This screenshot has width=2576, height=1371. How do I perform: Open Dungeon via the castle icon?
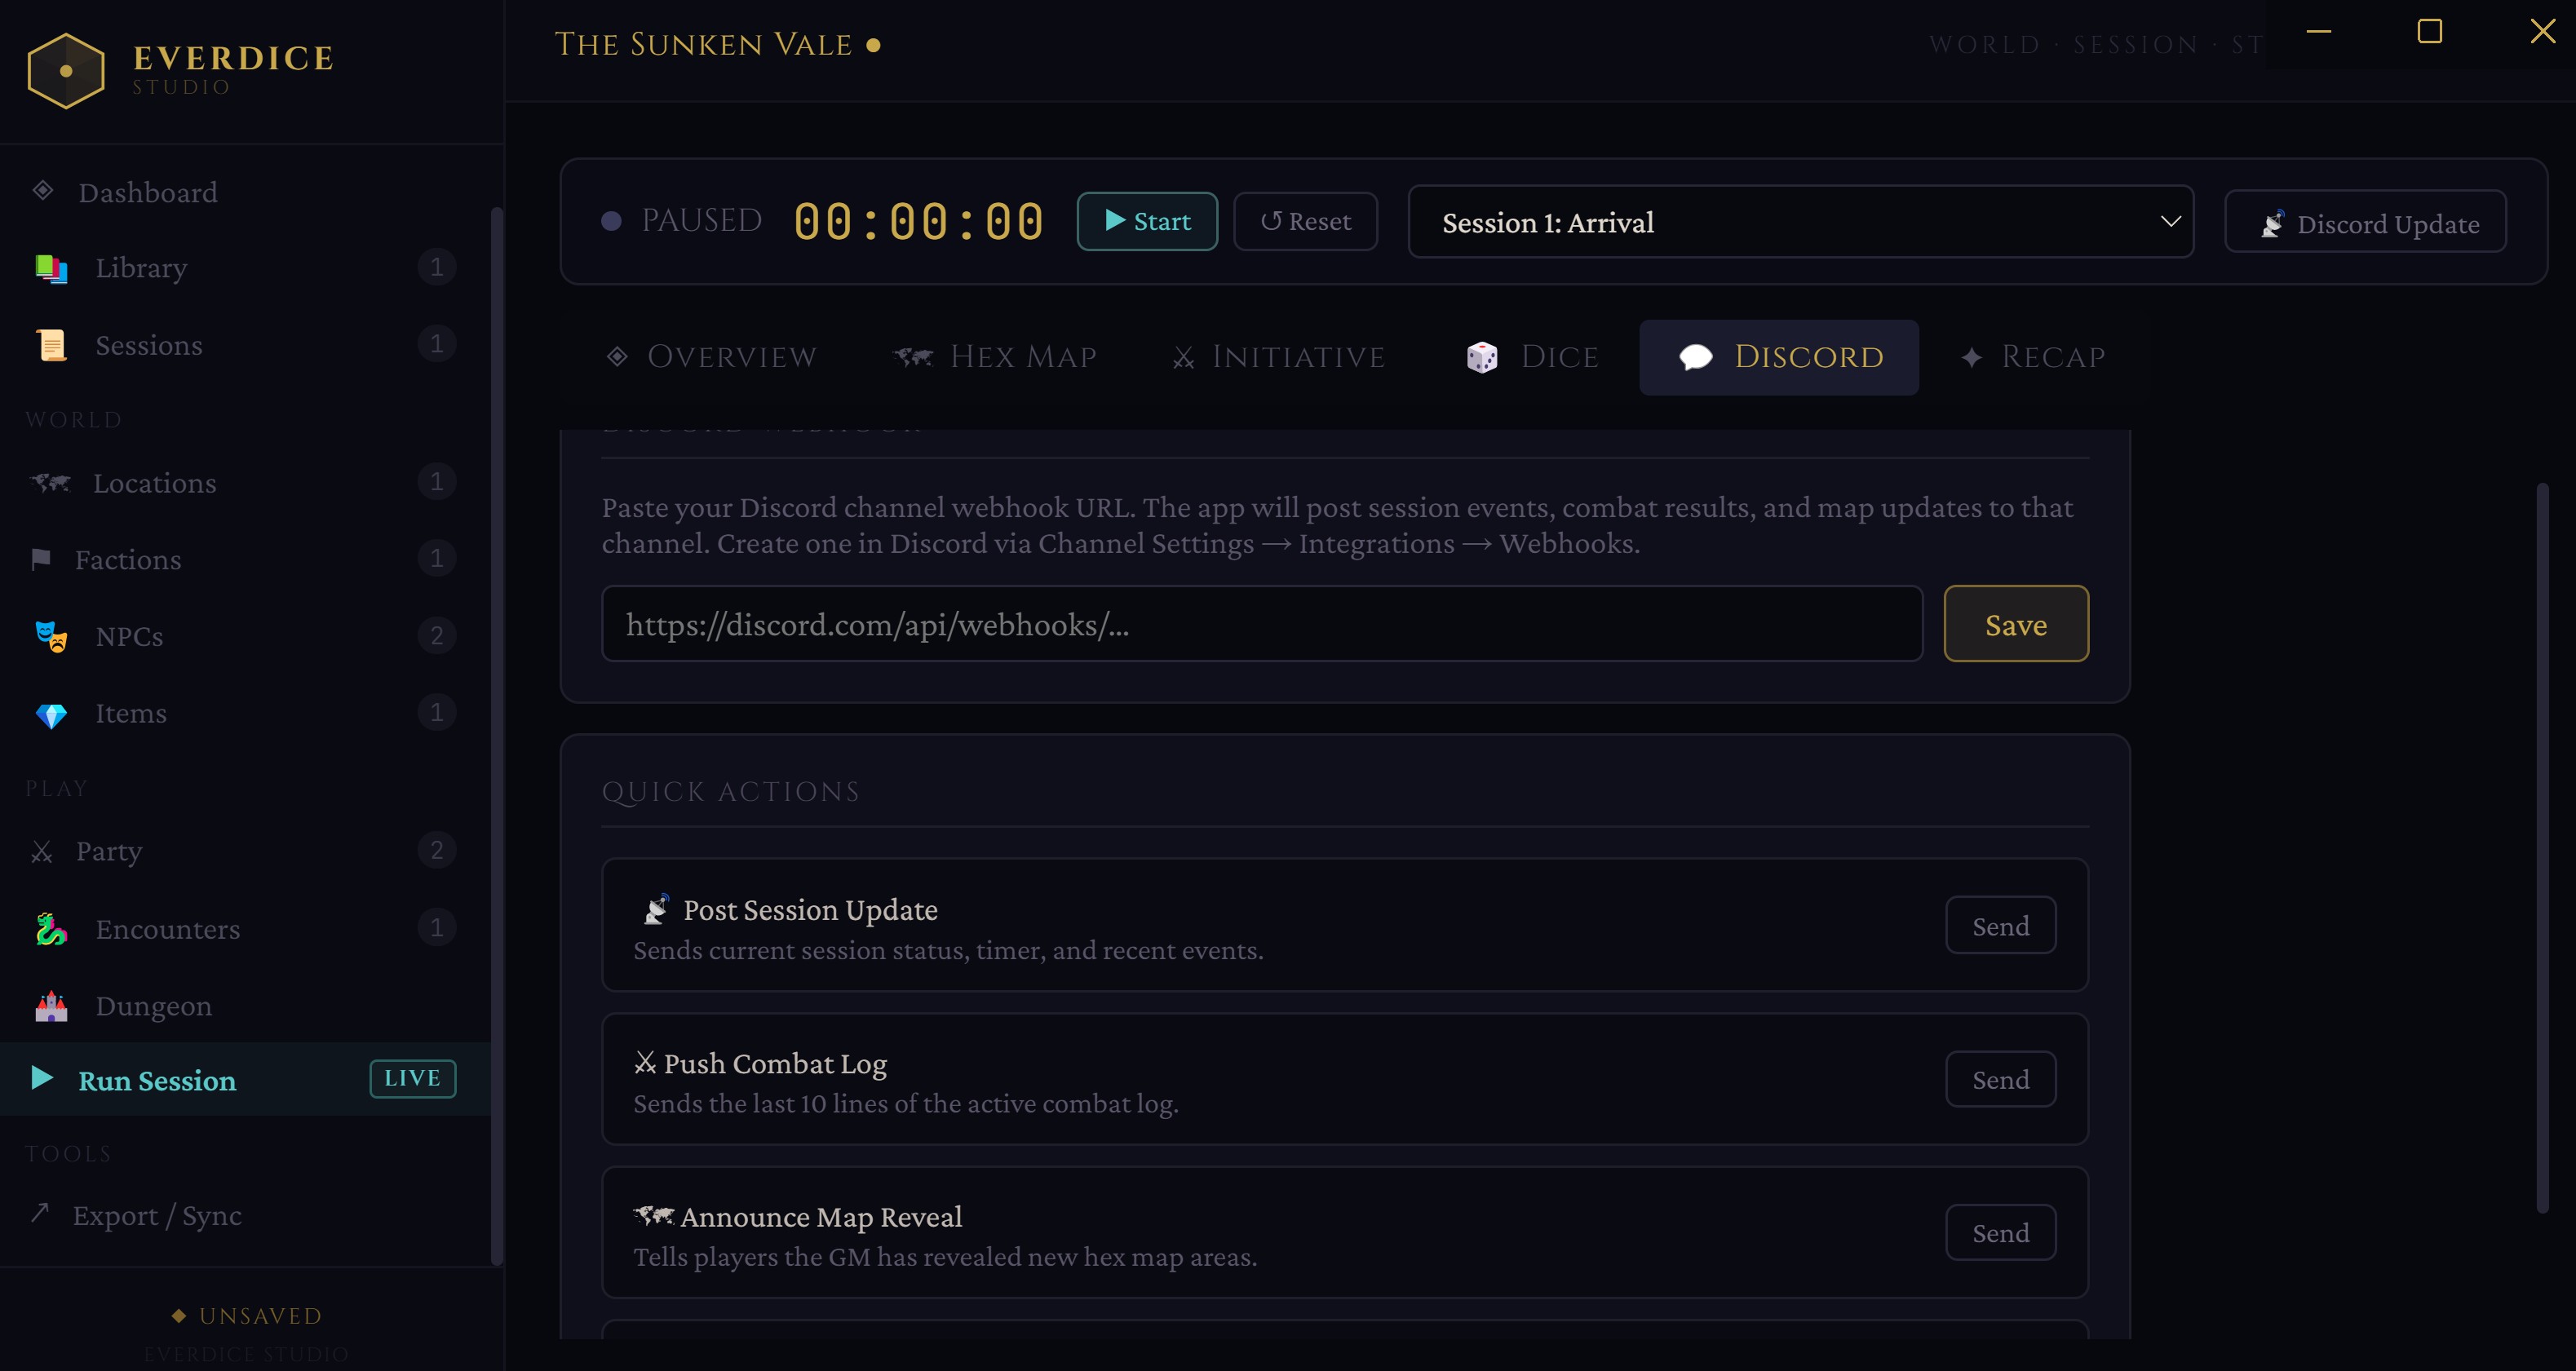point(51,1006)
